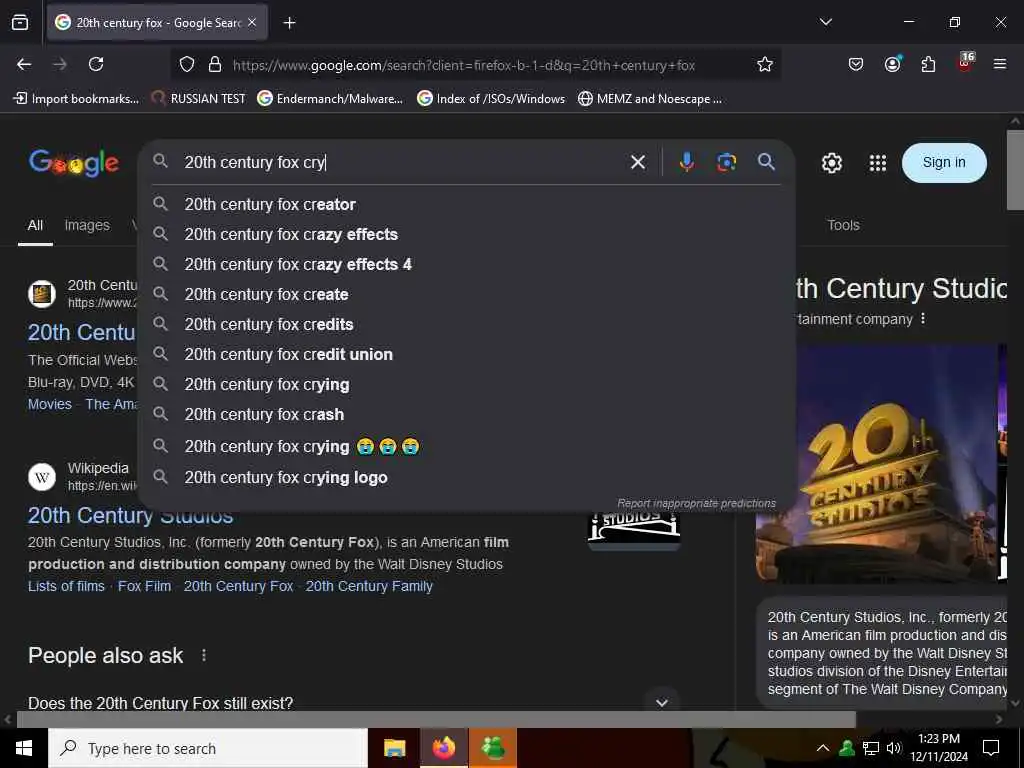The width and height of the screenshot is (1024, 768).
Task: Select suggestion '20th century fox creator'
Action: (x=466, y=204)
